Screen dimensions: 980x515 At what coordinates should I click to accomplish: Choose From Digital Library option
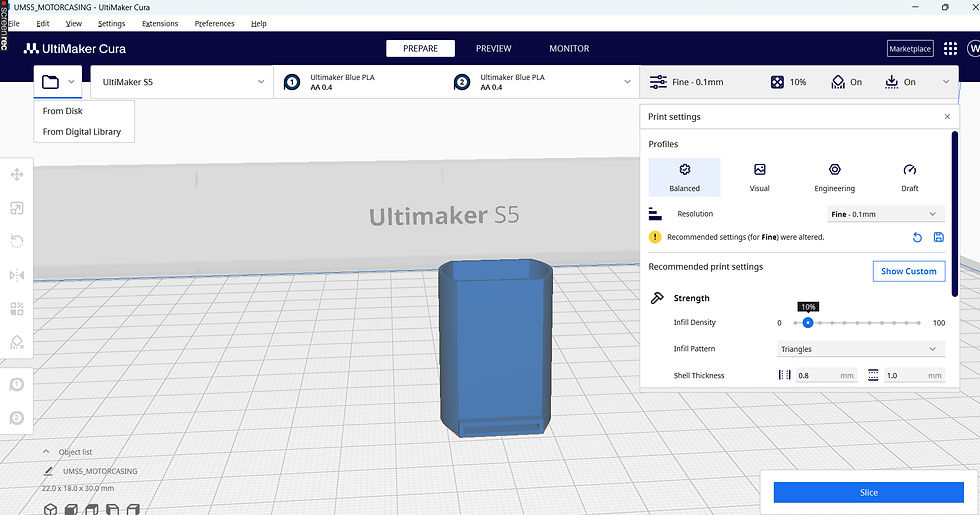tap(84, 132)
